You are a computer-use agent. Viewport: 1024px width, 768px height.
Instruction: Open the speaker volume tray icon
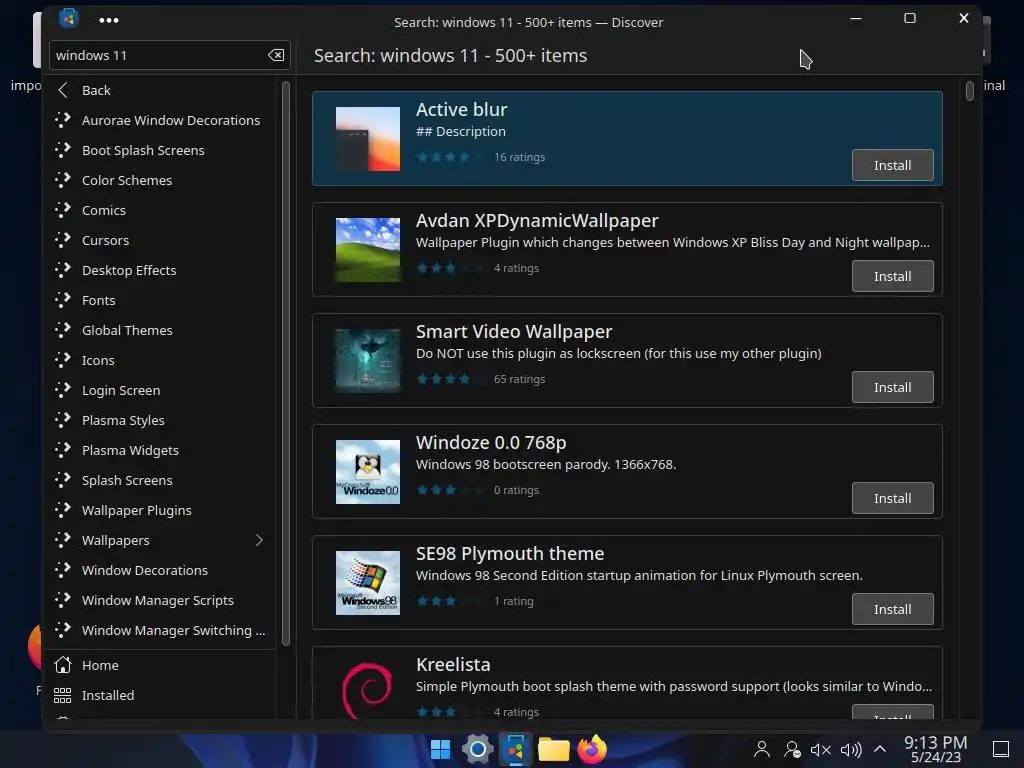tap(851, 750)
